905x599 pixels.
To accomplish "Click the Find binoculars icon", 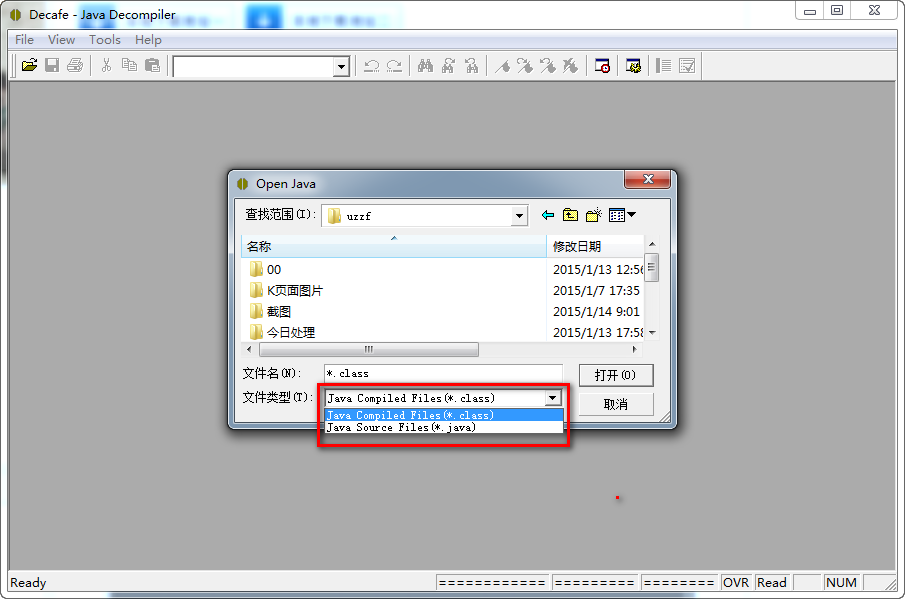I will [425, 66].
